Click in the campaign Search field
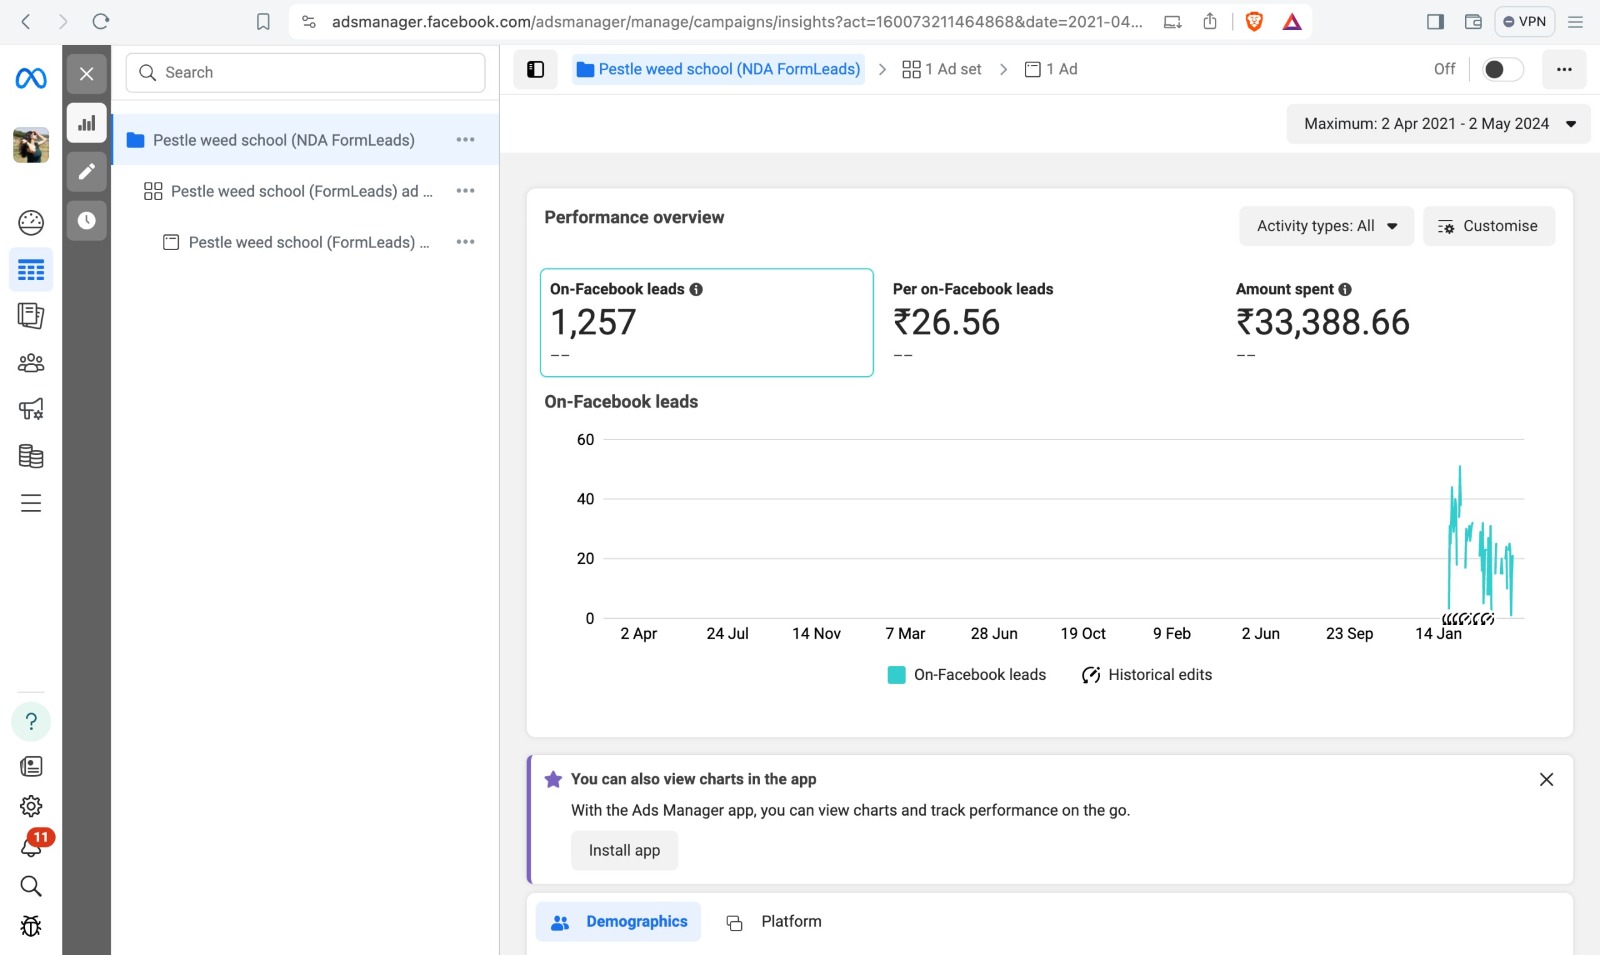The image size is (1600, 955). [x=305, y=73]
